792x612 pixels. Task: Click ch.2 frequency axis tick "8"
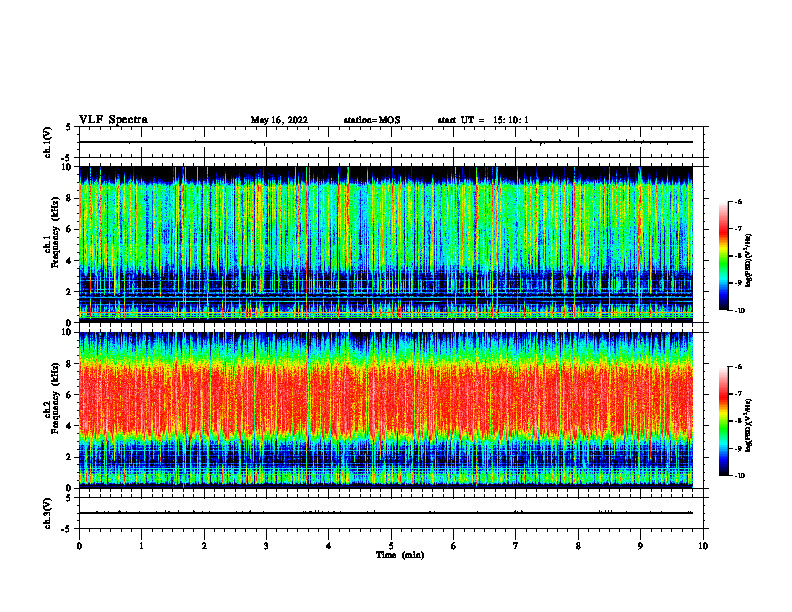(70, 364)
